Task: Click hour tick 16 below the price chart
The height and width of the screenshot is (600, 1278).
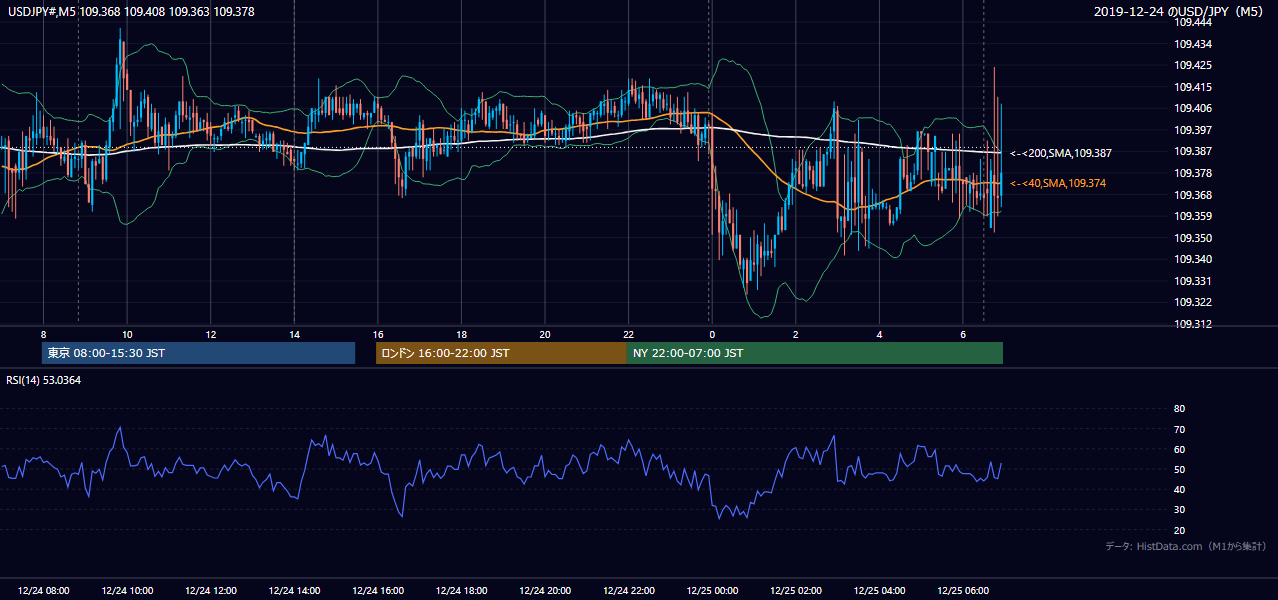Action: tap(378, 334)
